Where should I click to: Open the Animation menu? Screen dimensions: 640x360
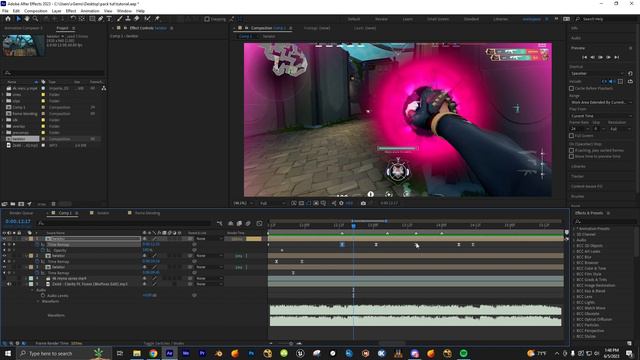(x=90, y=11)
